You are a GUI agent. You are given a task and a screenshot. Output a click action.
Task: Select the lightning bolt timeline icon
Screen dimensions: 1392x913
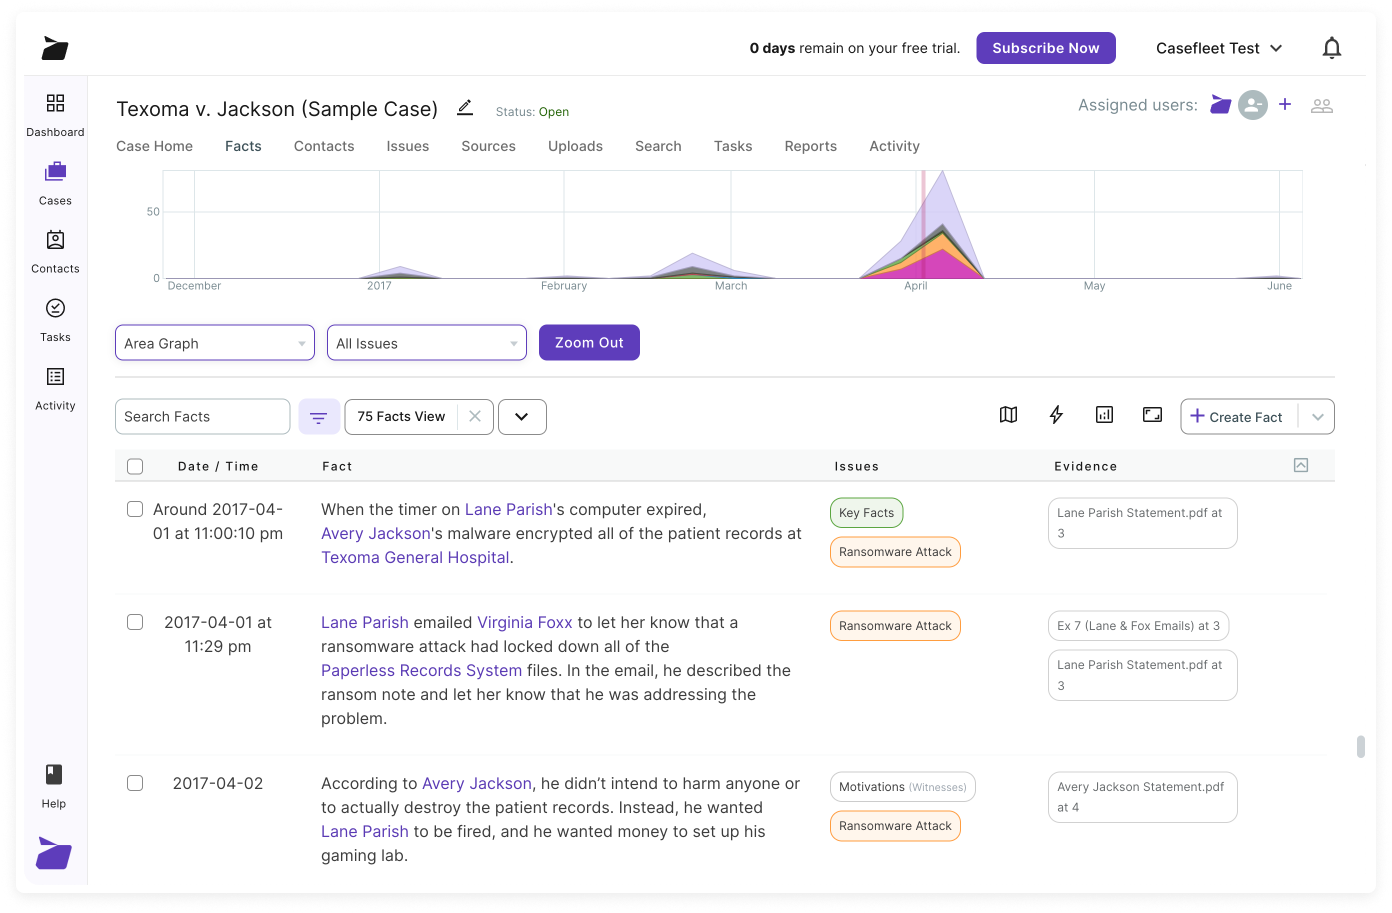click(x=1056, y=415)
